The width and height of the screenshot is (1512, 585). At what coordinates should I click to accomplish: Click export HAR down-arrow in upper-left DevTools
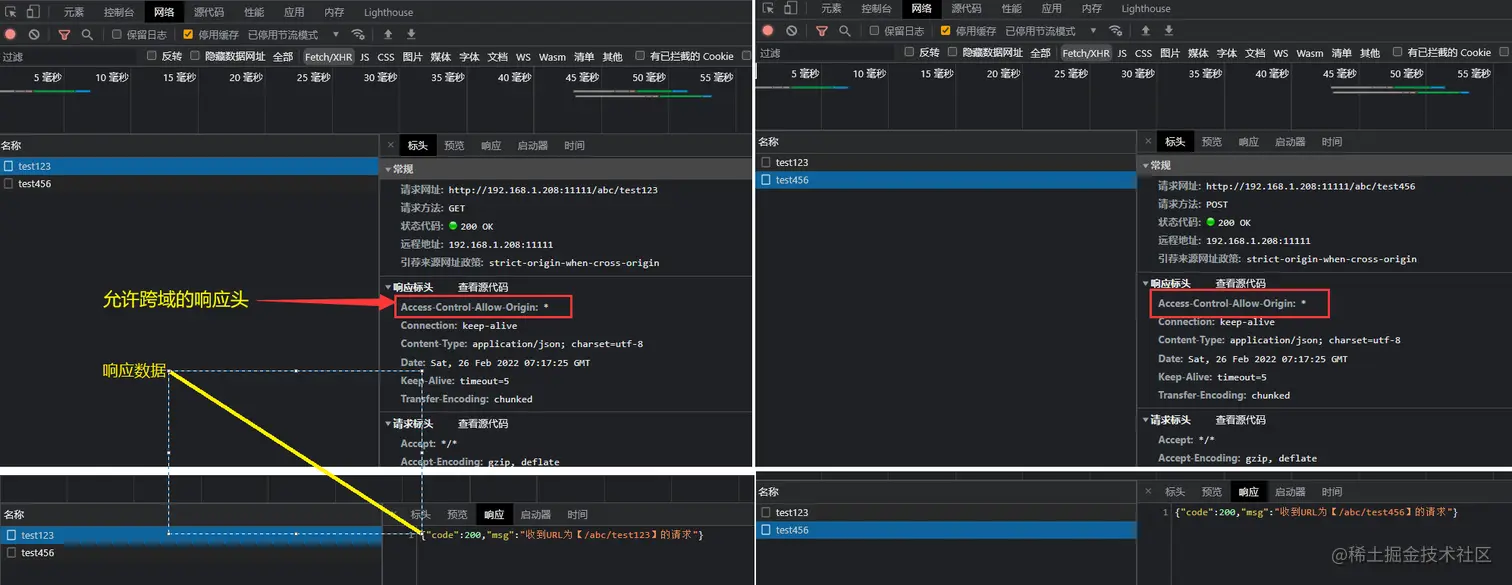(411, 34)
